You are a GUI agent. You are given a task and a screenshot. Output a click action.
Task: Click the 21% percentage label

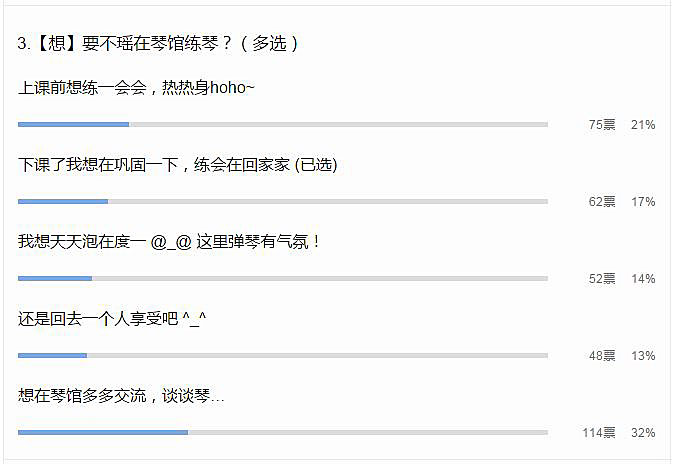tap(643, 125)
